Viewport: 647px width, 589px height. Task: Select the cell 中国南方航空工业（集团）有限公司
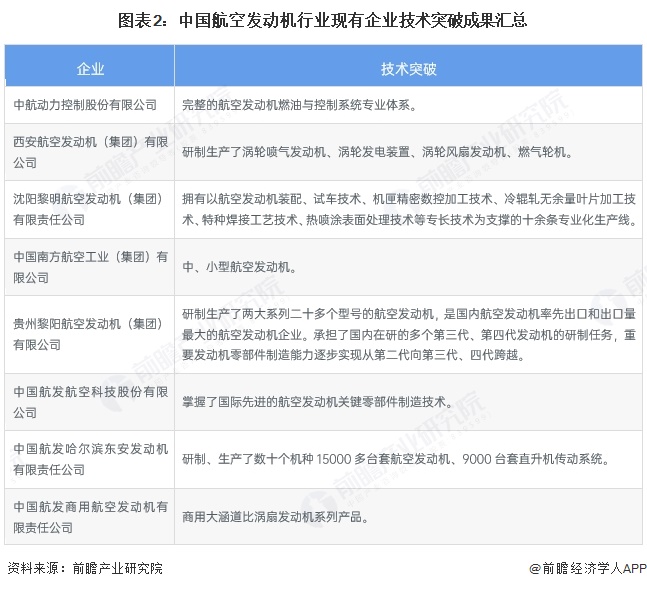point(90,267)
